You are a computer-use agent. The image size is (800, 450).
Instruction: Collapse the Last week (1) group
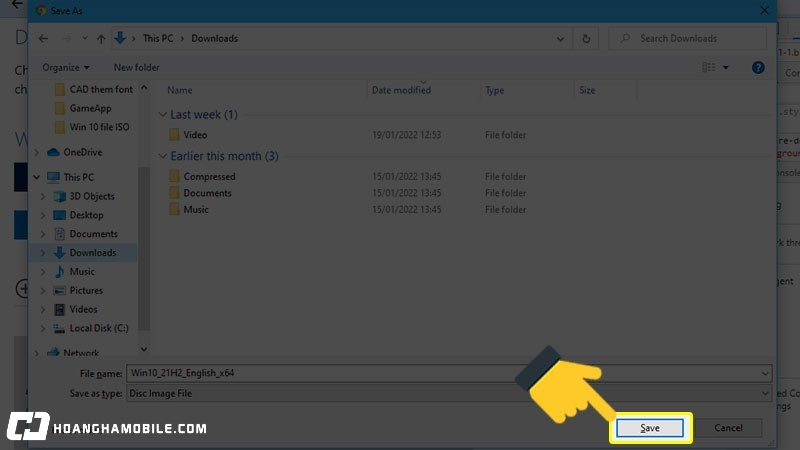(x=162, y=115)
